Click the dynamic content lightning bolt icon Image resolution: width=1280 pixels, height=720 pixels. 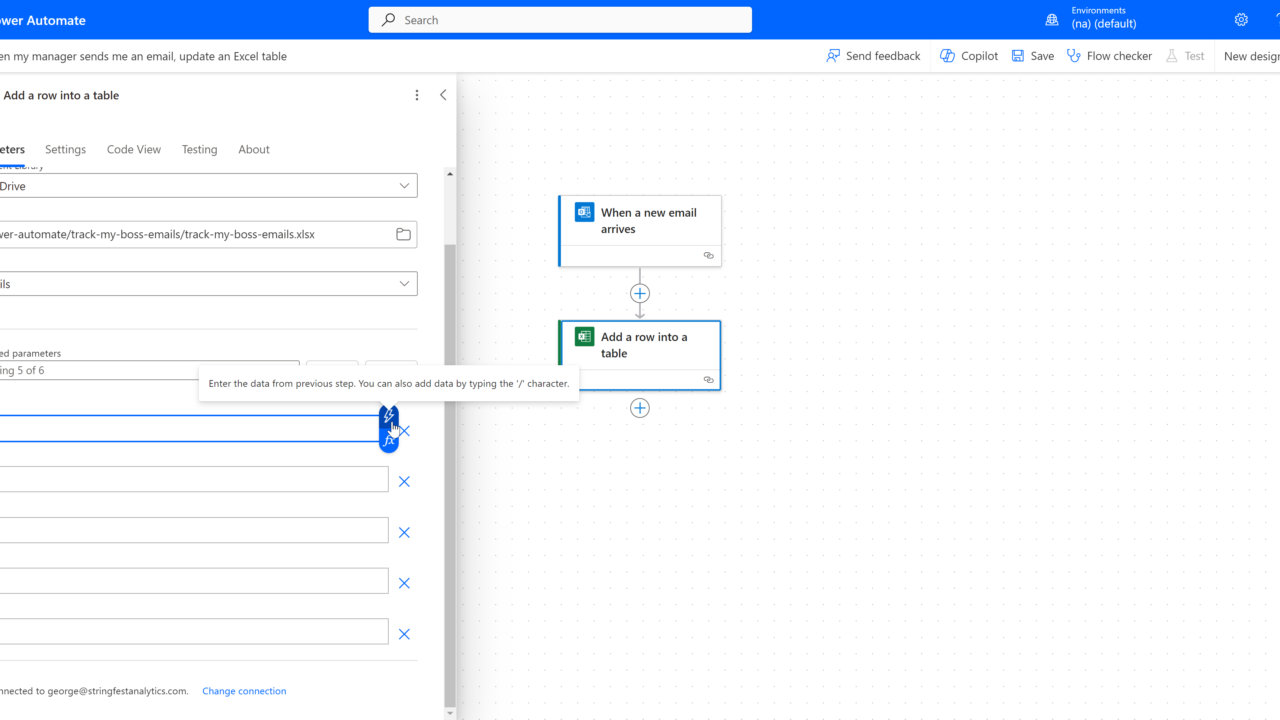(389, 415)
